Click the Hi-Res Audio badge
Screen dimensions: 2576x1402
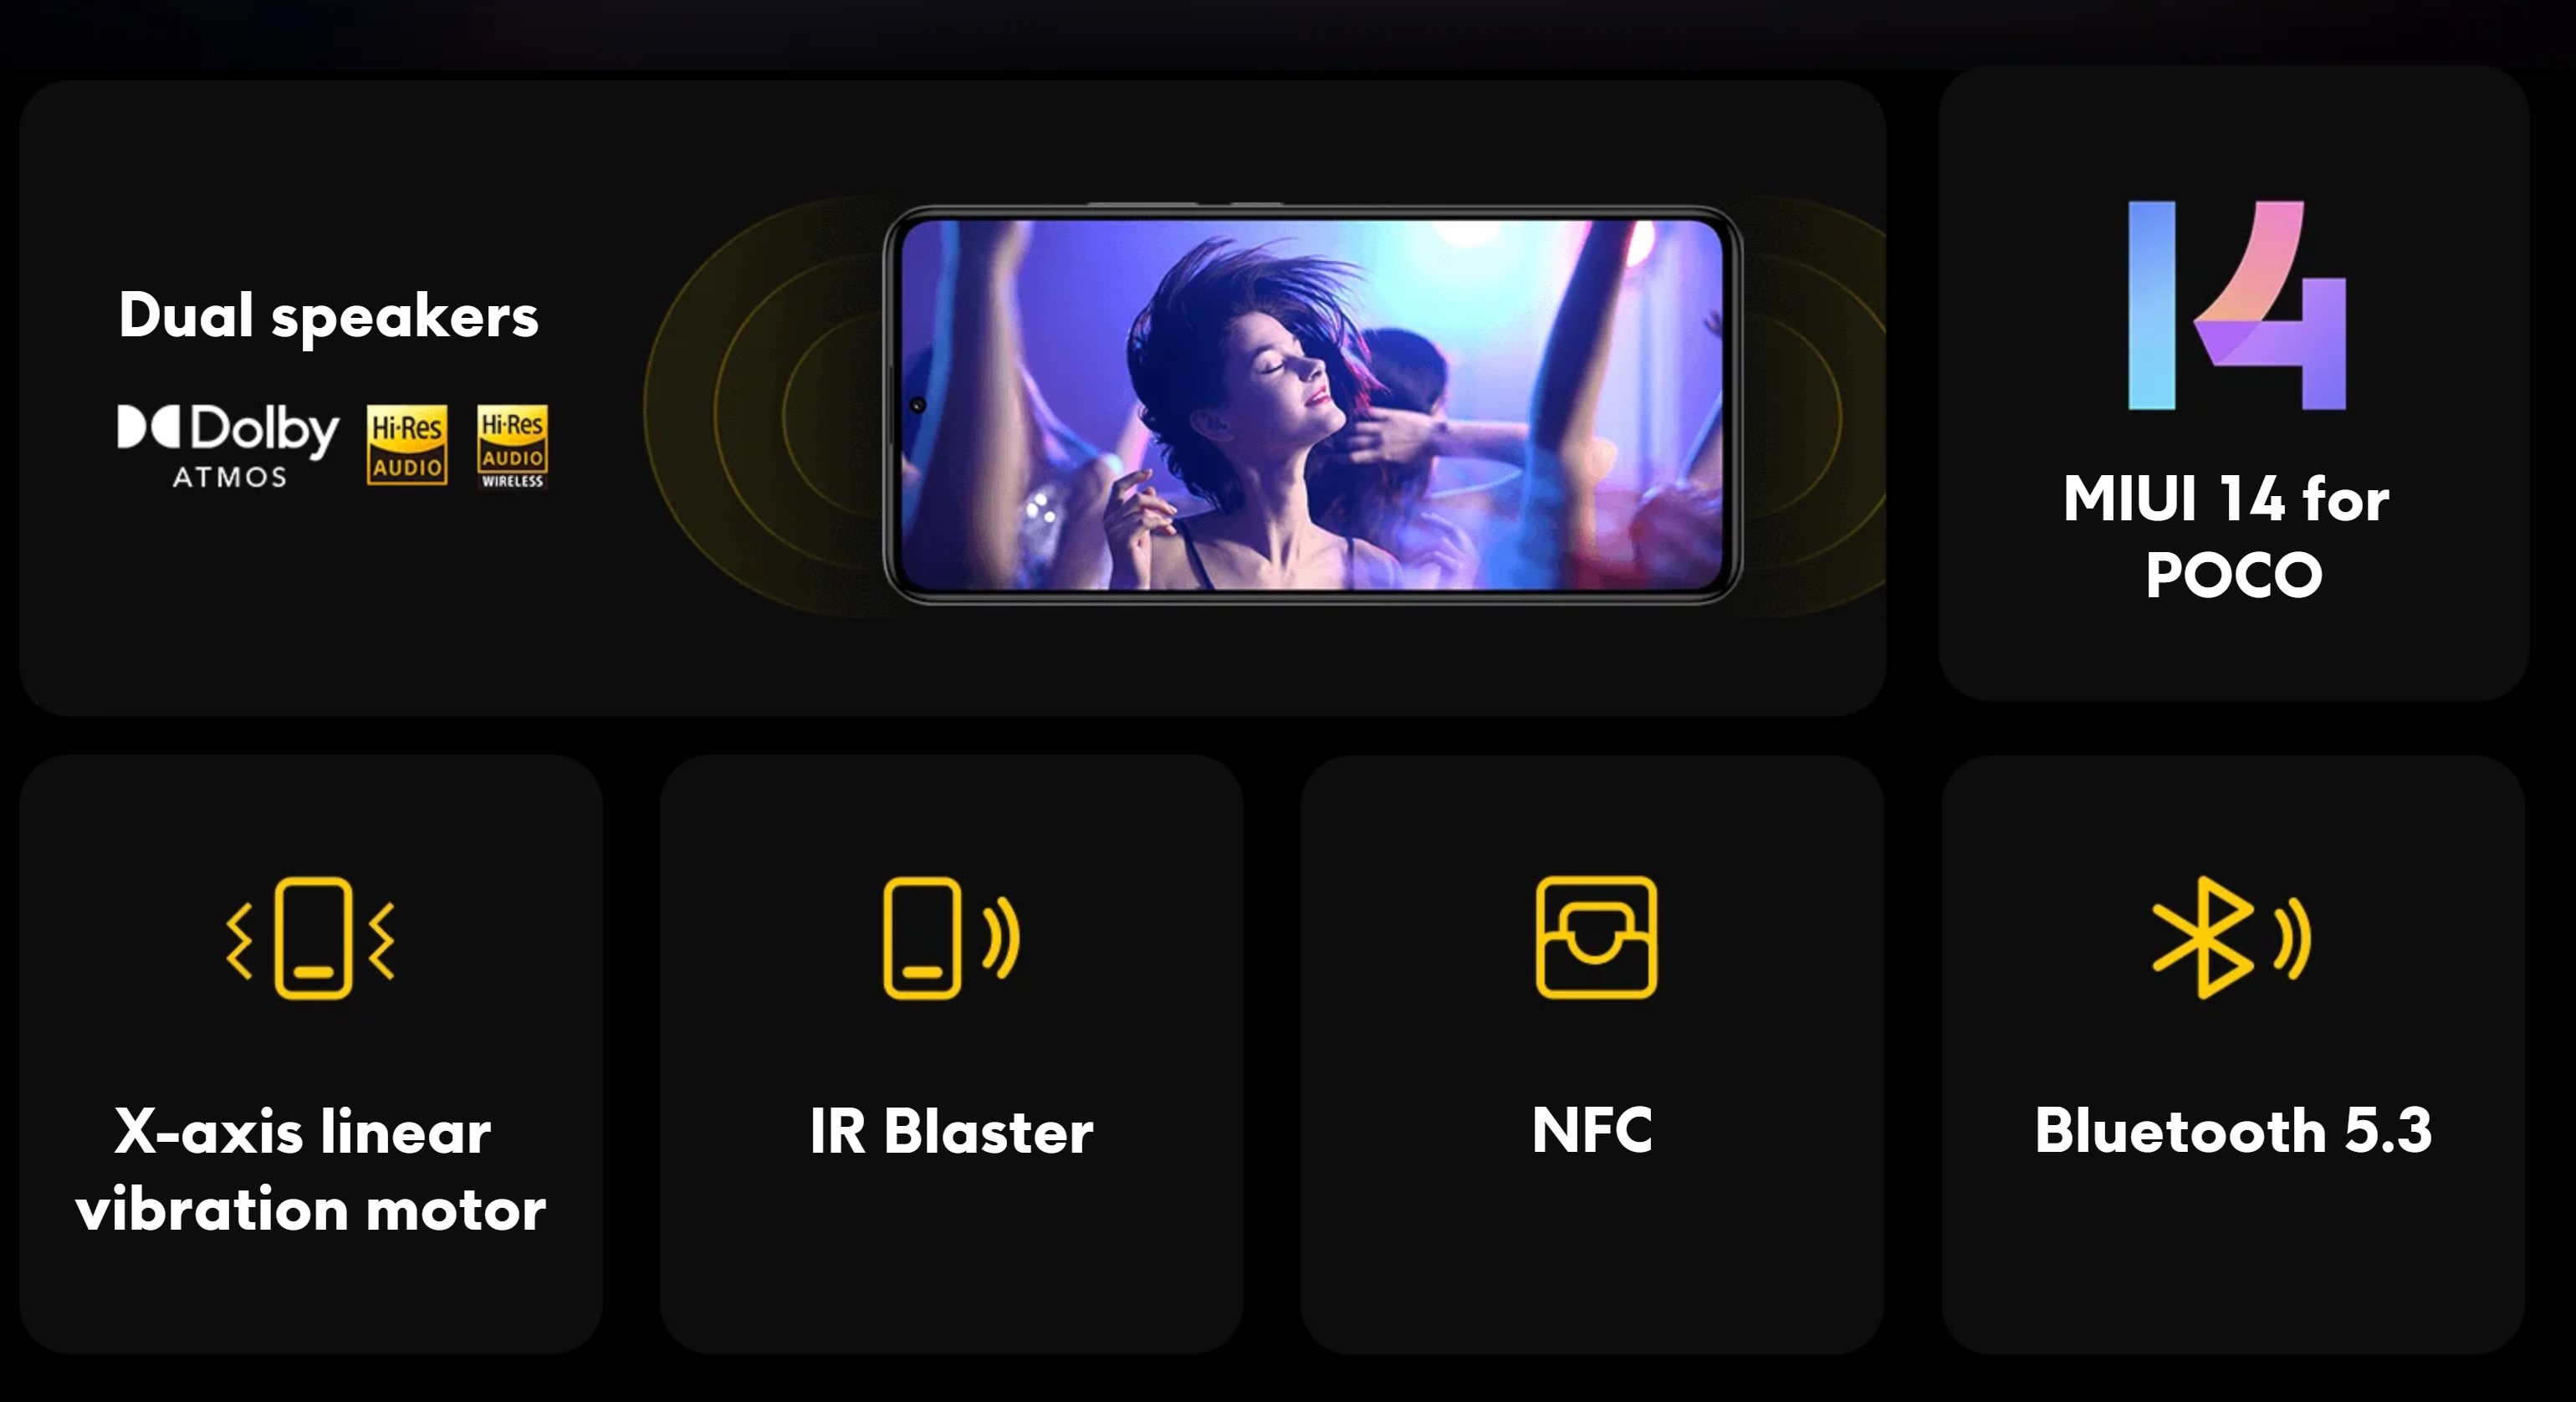click(x=406, y=445)
